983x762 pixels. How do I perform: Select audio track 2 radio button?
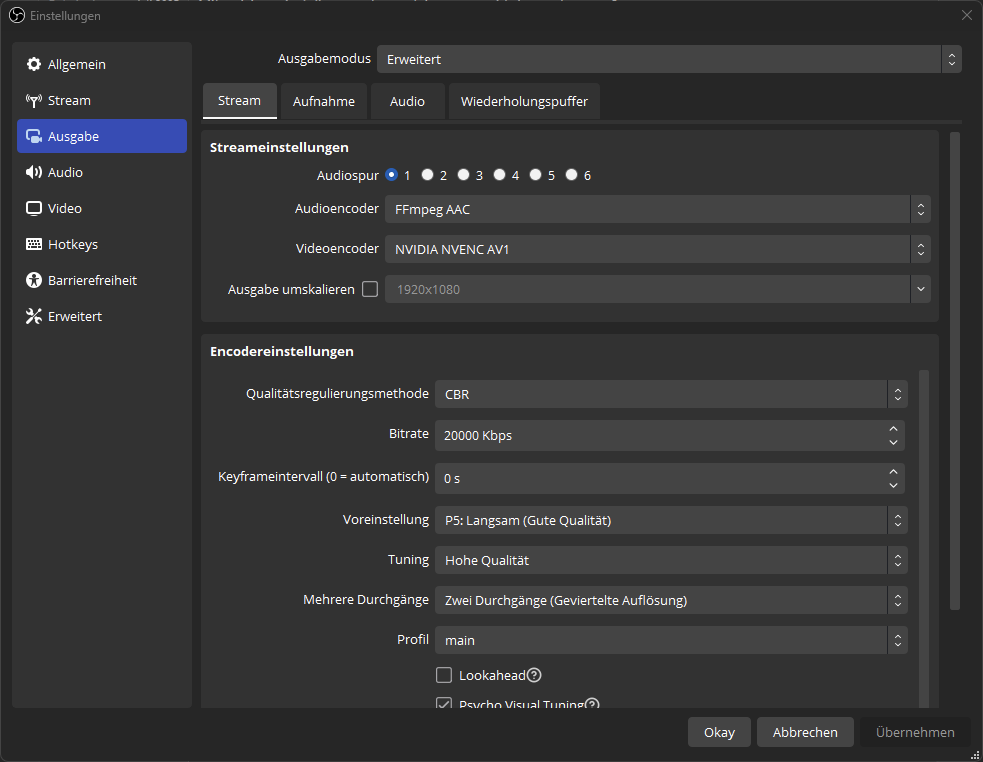[428, 175]
